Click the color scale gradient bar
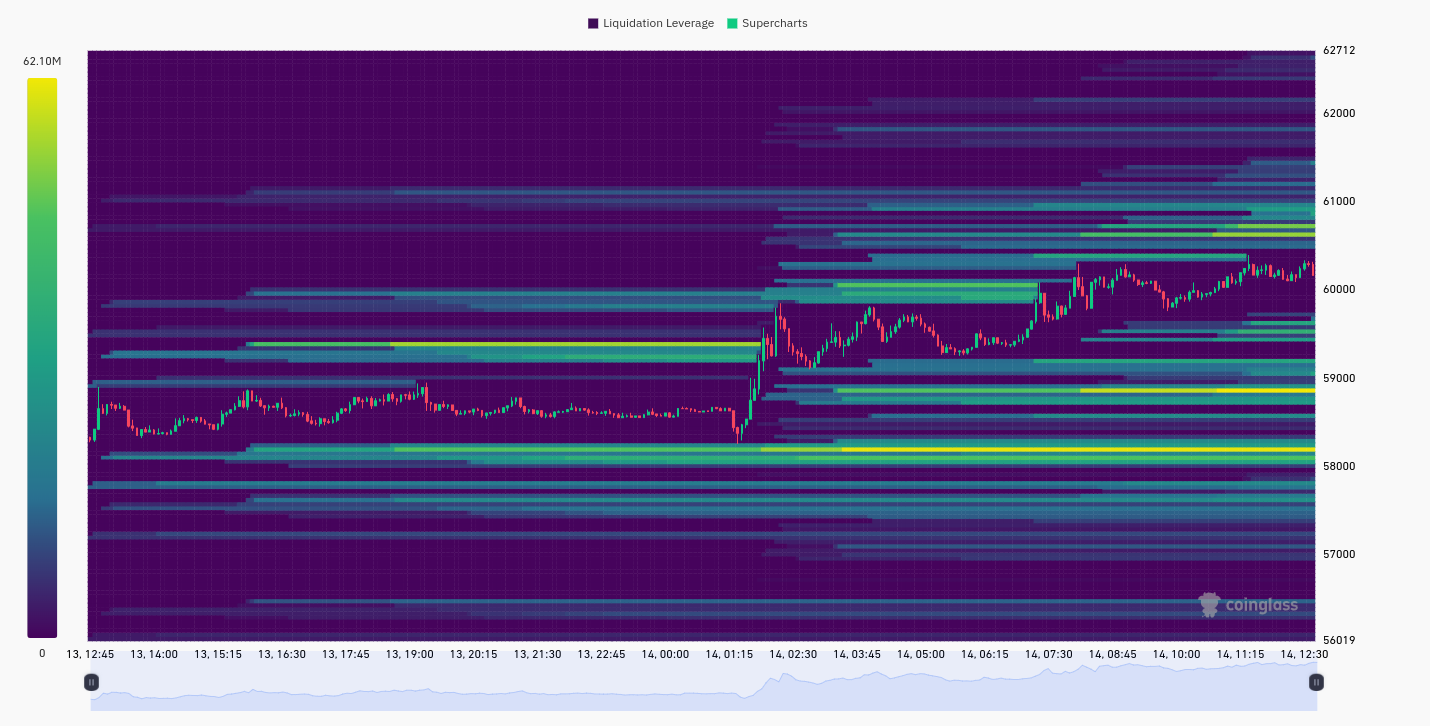Screen dimensions: 1430x726 pos(42,358)
